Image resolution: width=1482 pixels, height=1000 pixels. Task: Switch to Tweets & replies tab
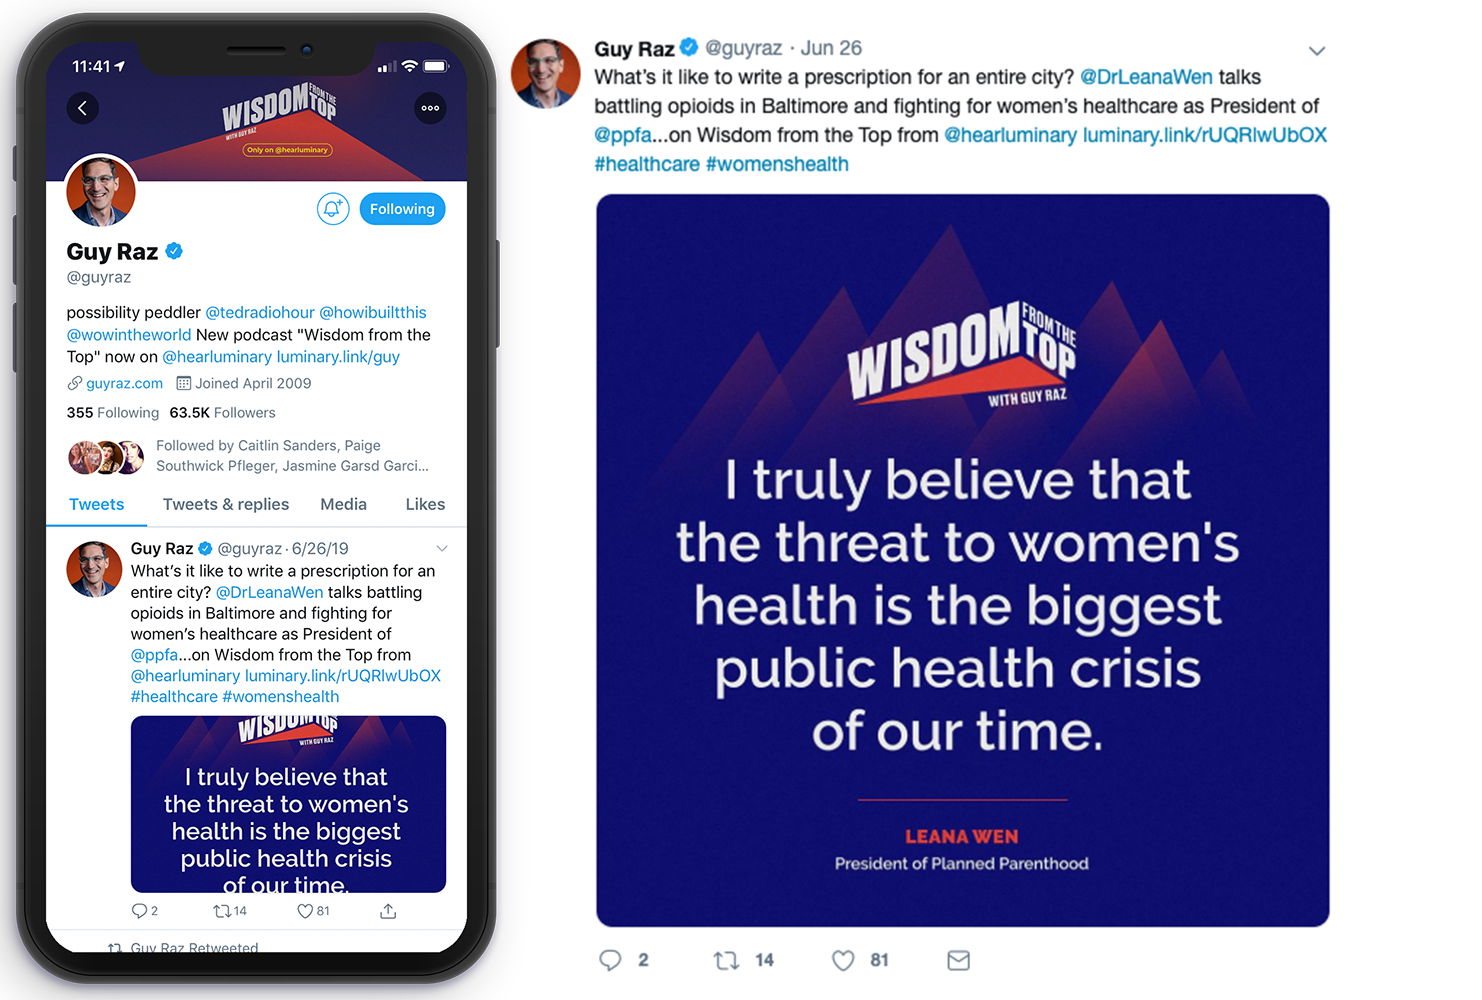[226, 504]
